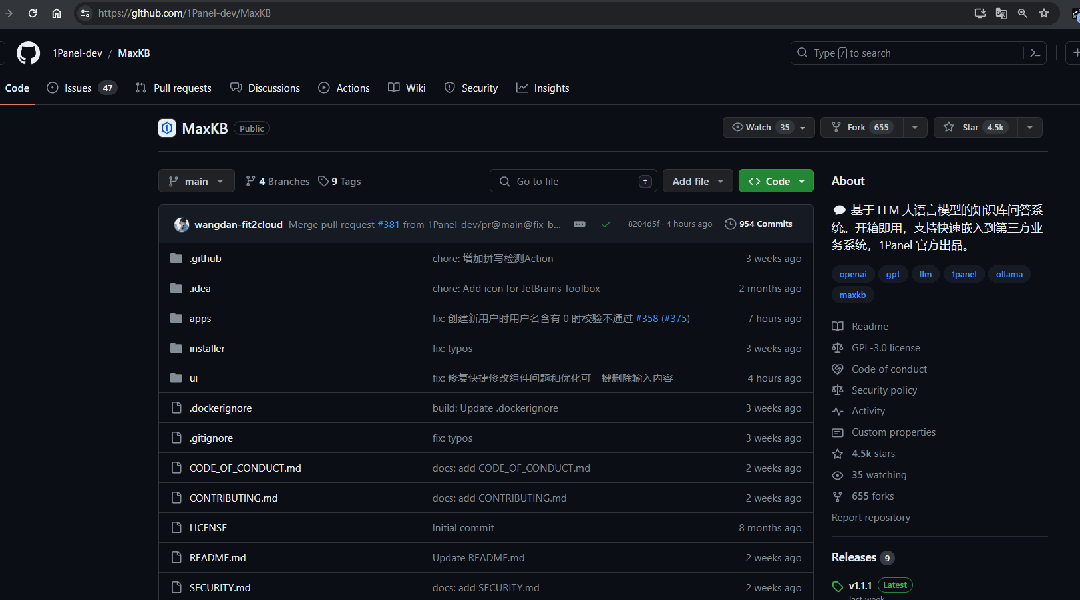The width and height of the screenshot is (1080, 600).
Task: Open the Pull requests tab
Action: click(174, 88)
